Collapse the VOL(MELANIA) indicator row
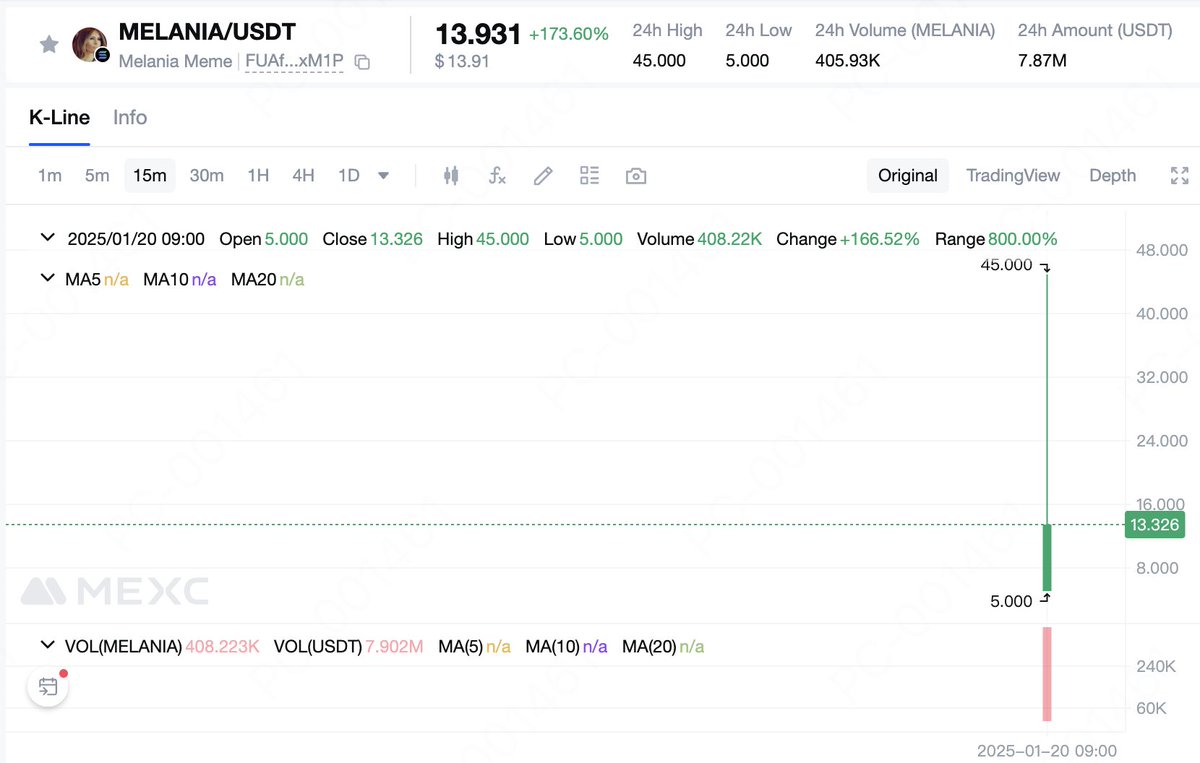The image size is (1200, 763). pyautogui.click(x=47, y=645)
